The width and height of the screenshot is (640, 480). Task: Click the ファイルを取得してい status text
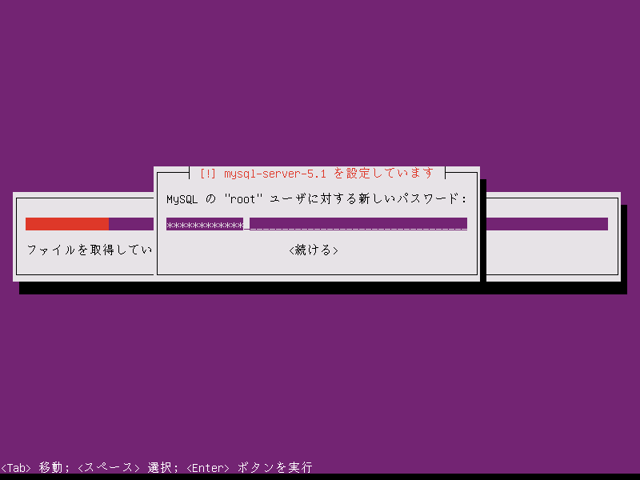coord(90,250)
